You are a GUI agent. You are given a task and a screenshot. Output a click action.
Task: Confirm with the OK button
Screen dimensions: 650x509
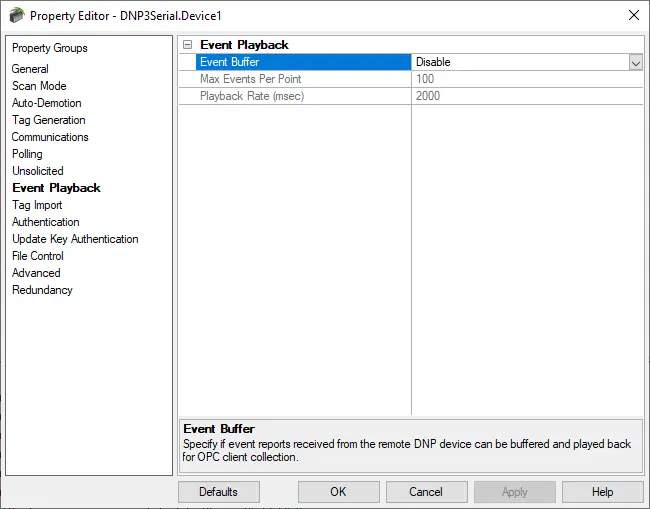tap(339, 492)
